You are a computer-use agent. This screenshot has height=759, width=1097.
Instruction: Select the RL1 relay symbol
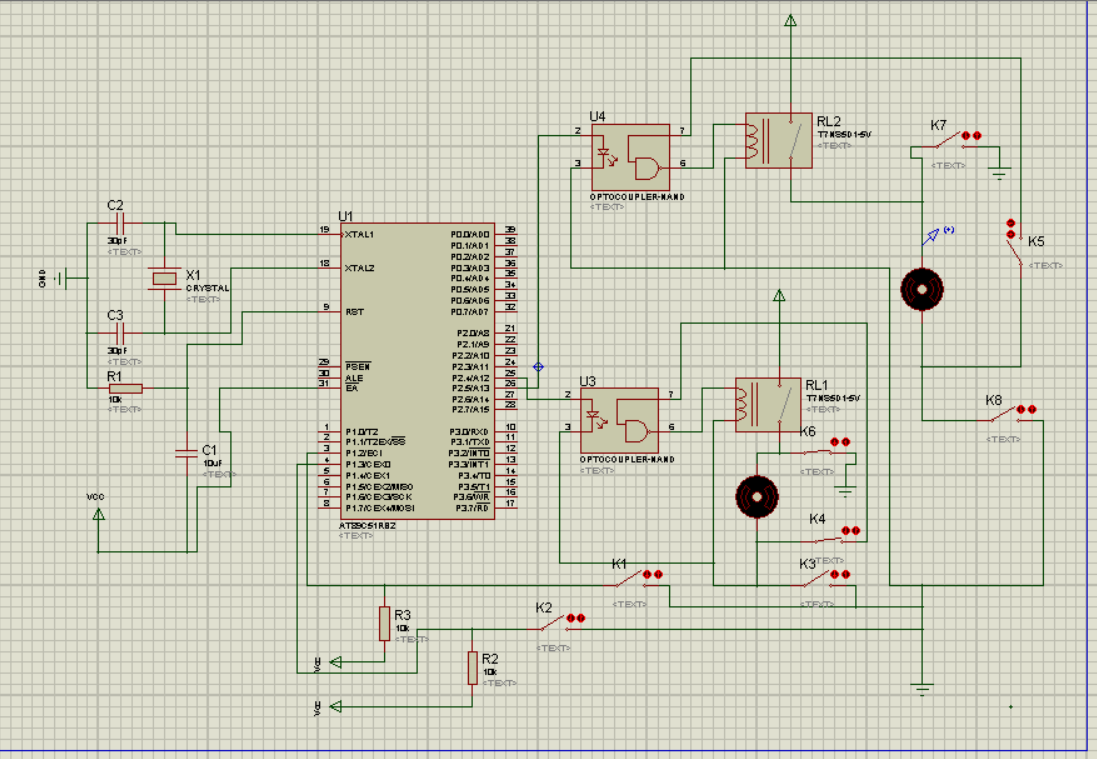[768, 404]
